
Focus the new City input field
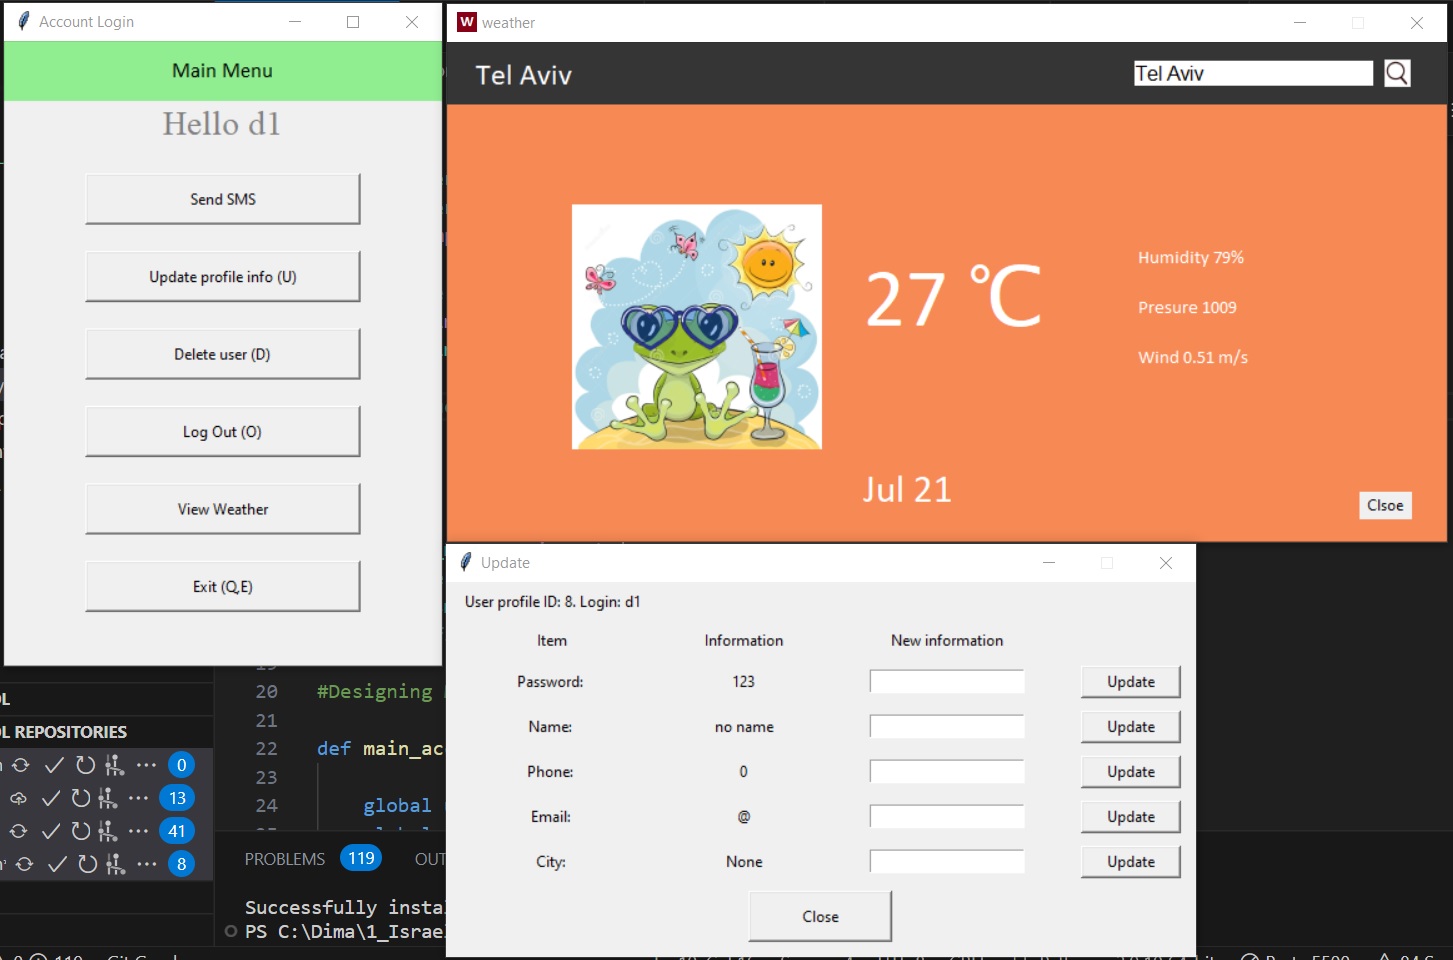(947, 862)
